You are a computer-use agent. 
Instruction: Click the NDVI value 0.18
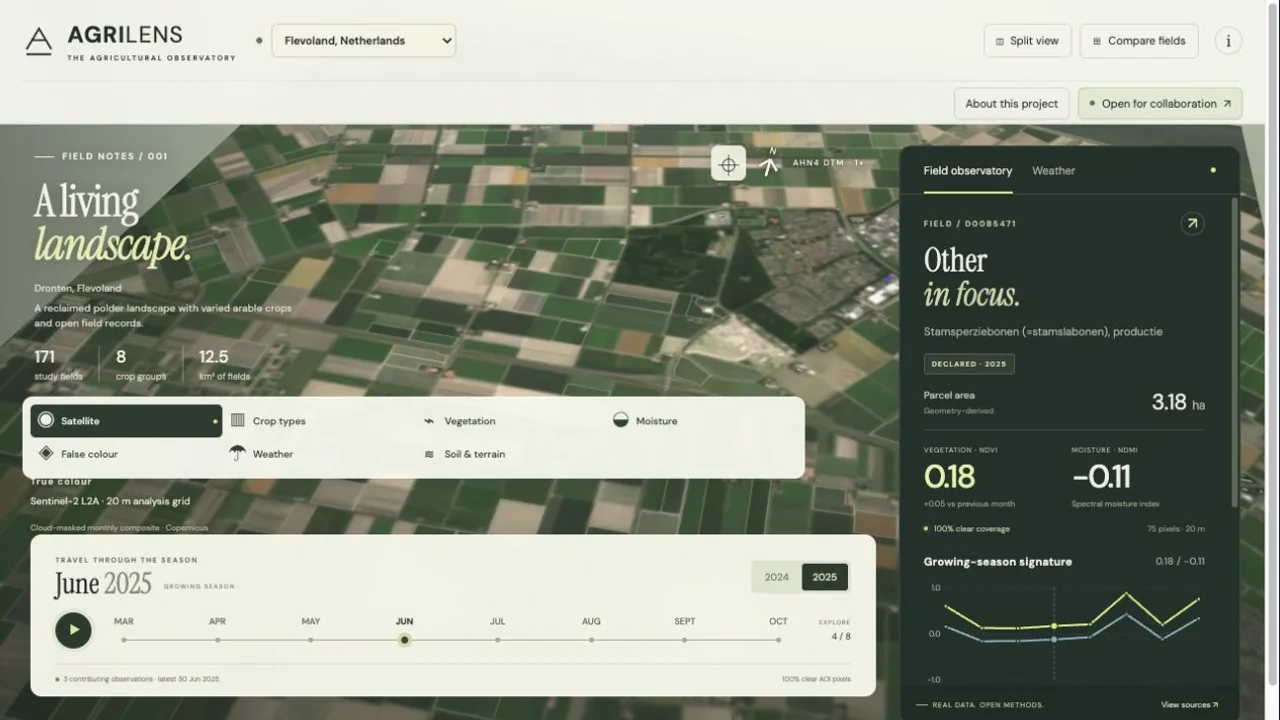[x=949, y=476]
